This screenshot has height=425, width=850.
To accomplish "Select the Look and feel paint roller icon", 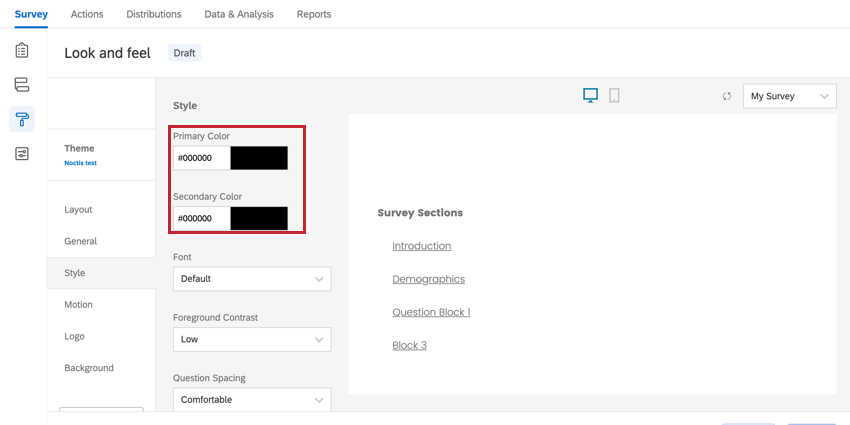I will coord(22,119).
